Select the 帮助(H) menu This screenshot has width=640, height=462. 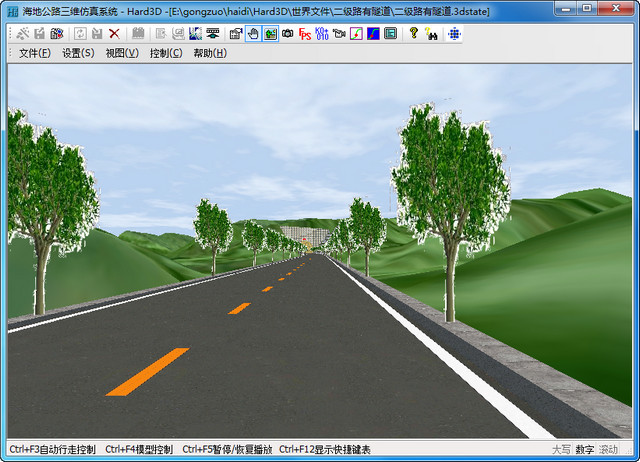click(x=210, y=53)
